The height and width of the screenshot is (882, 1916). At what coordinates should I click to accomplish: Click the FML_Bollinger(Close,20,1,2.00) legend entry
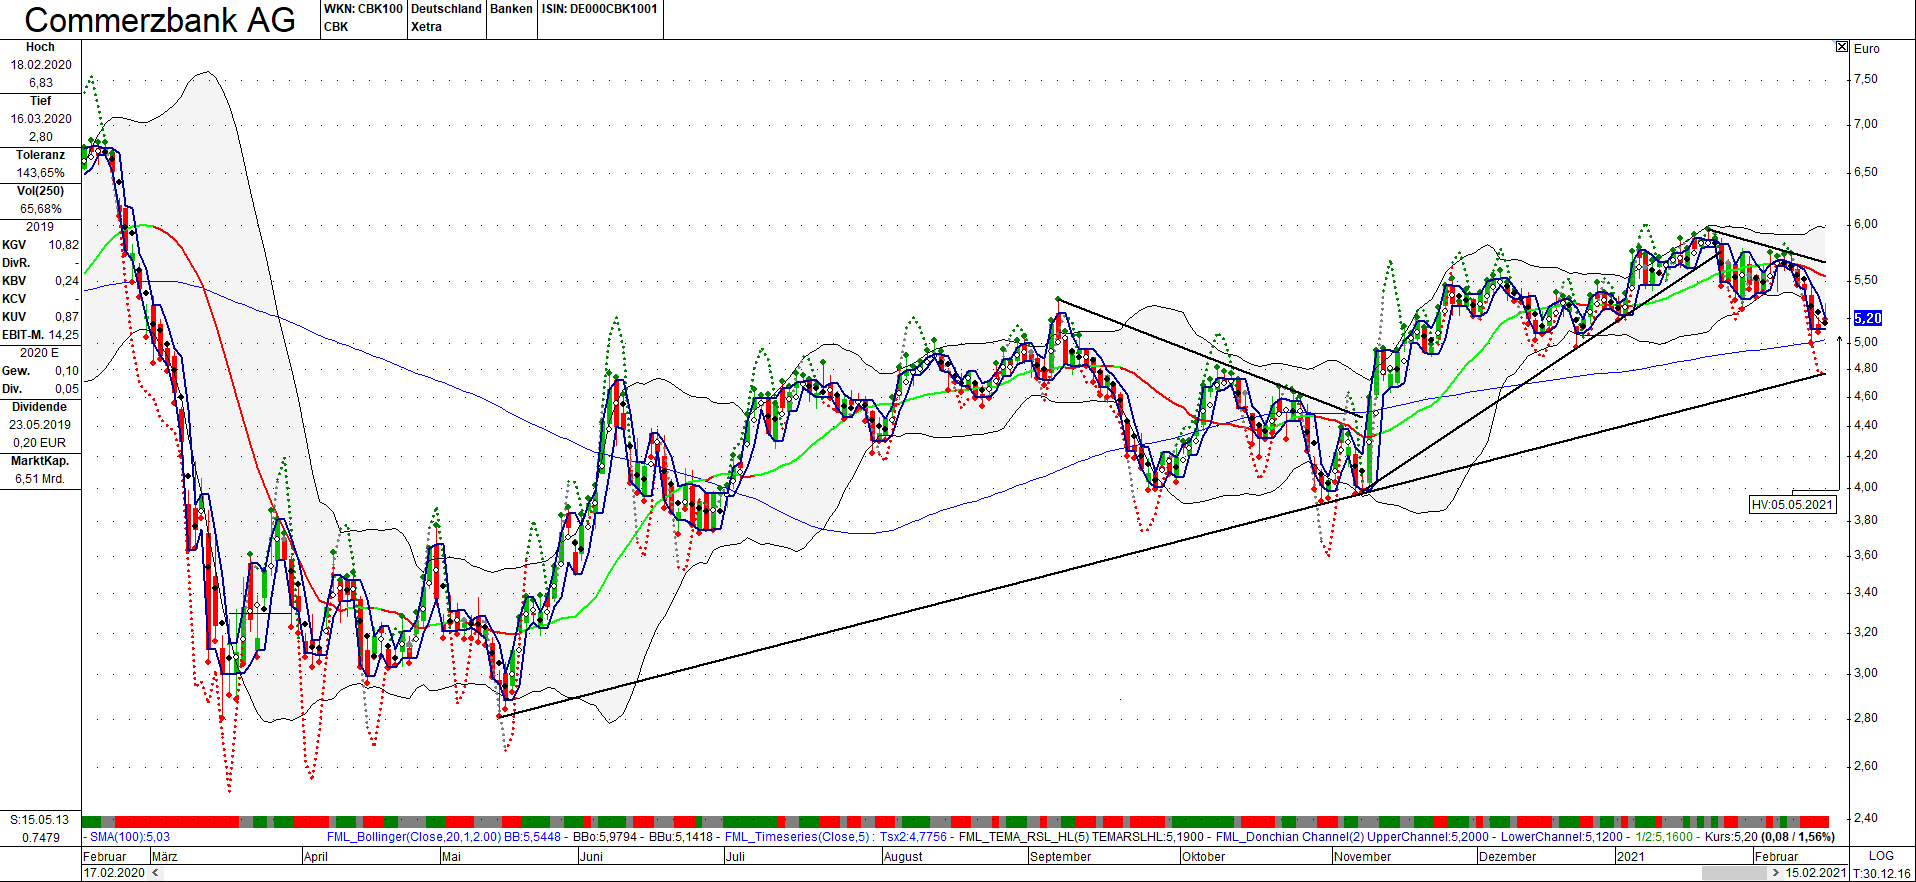[x=414, y=837]
